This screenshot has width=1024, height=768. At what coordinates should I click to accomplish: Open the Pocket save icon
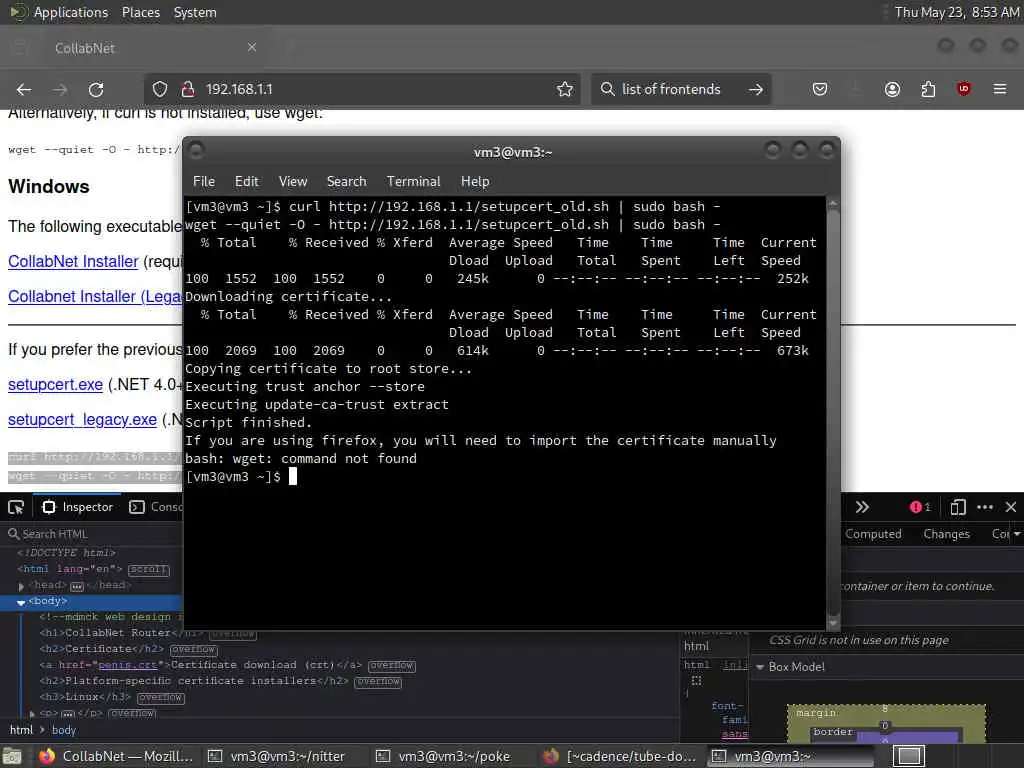coord(820,89)
